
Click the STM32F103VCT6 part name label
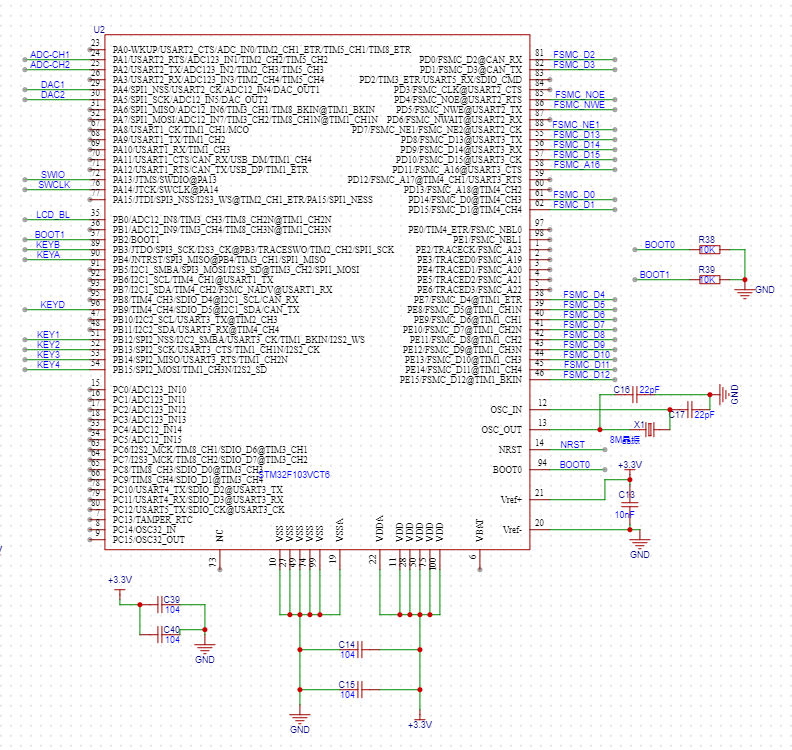click(x=294, y=475)
